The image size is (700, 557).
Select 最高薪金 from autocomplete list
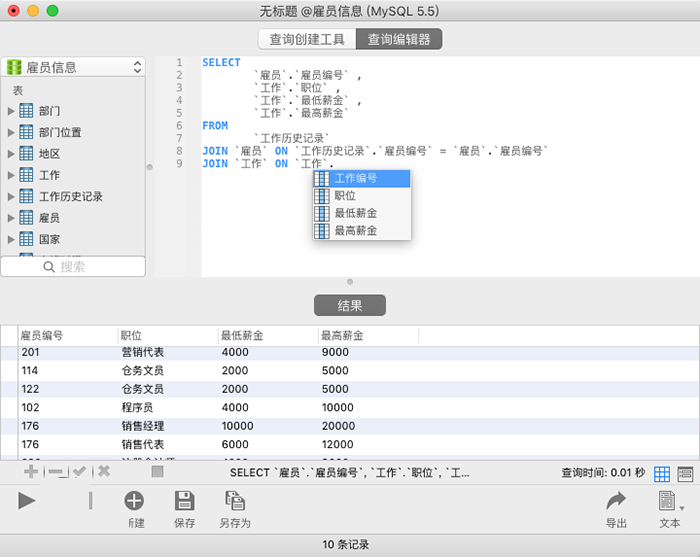[362, 231]
